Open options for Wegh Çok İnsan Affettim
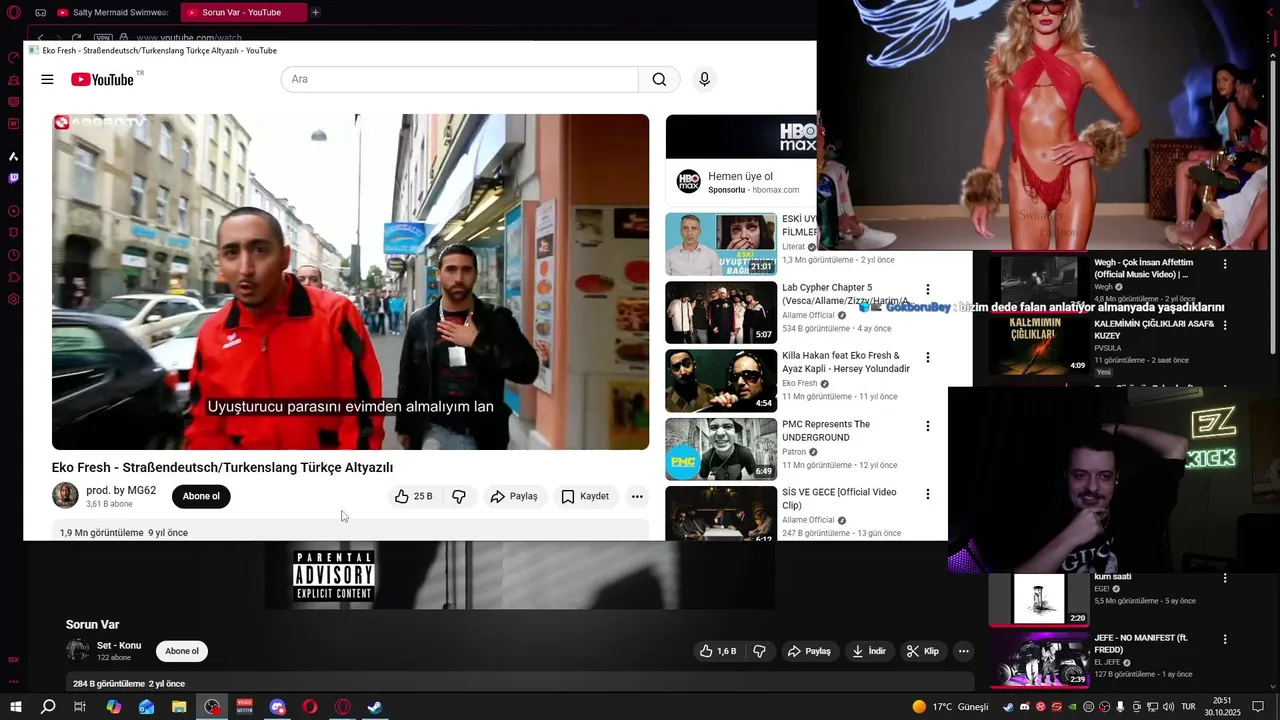 (x=1225, y=264)
